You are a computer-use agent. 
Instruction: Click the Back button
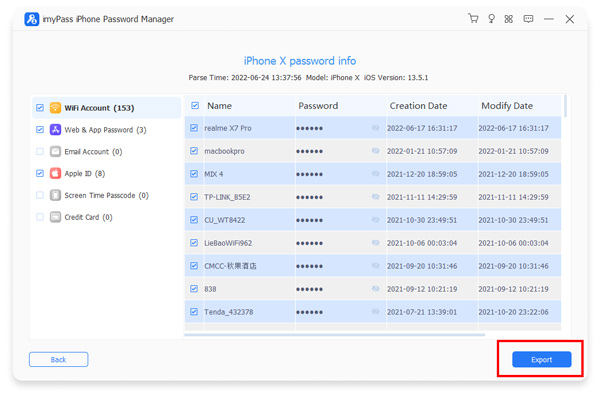point(59,359)
